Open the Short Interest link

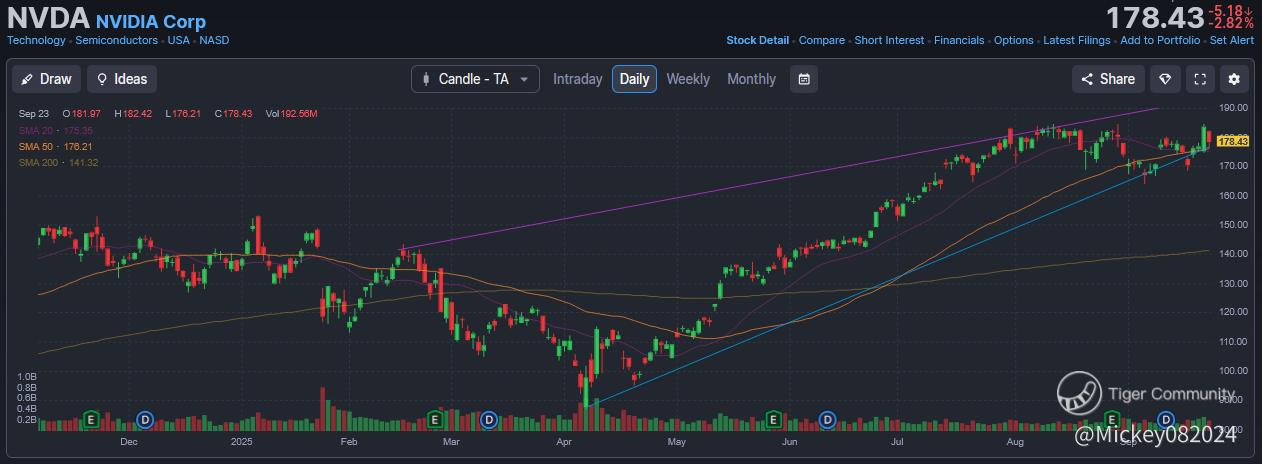click(889, 40)
